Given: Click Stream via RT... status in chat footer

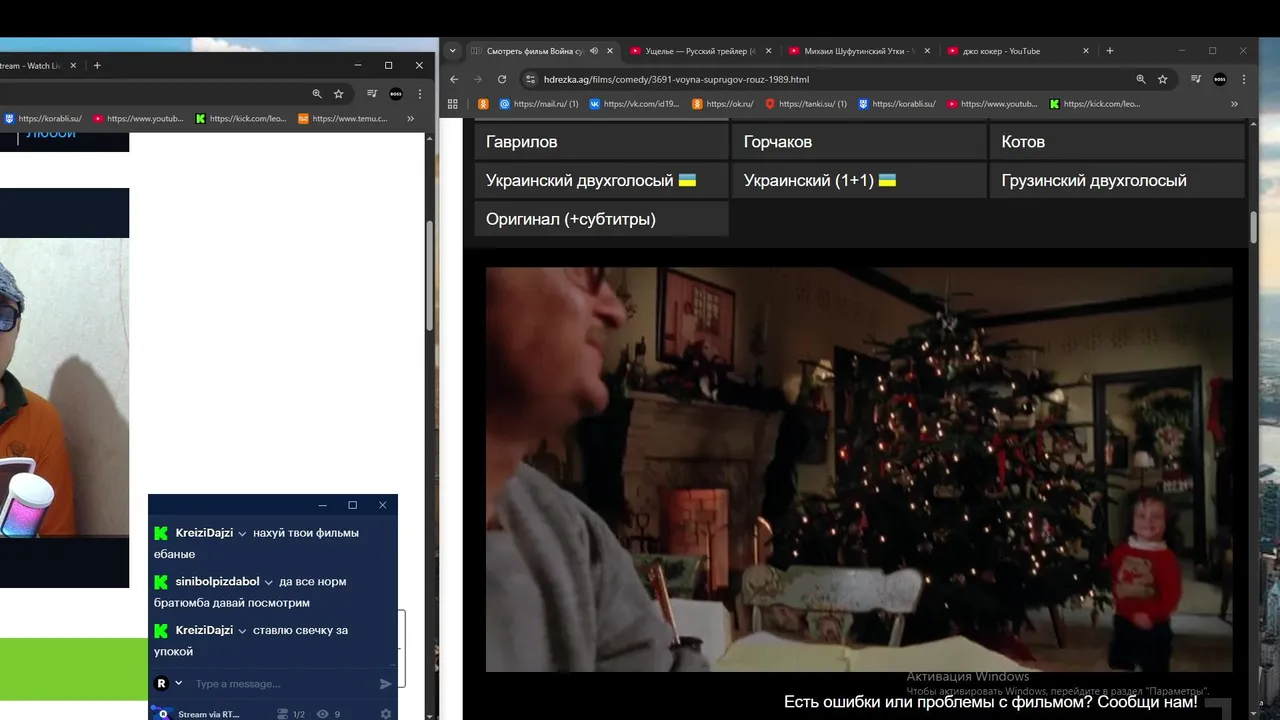Looking at the screenshot, I should click(208, 714).
